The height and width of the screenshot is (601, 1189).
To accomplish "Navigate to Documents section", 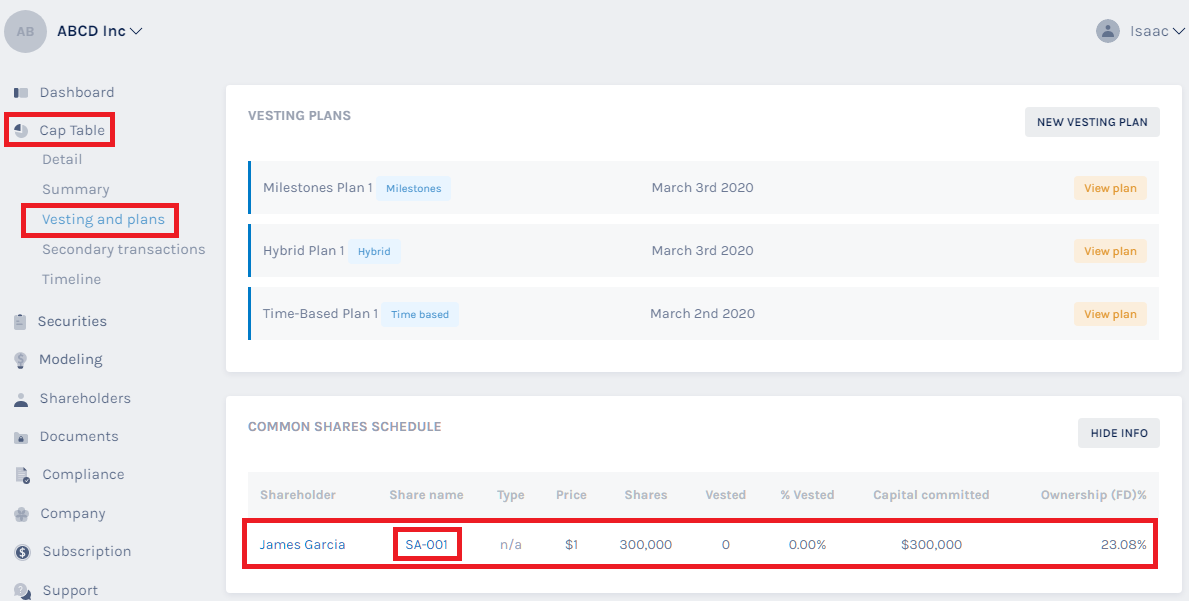I will (x=79, y=437).
